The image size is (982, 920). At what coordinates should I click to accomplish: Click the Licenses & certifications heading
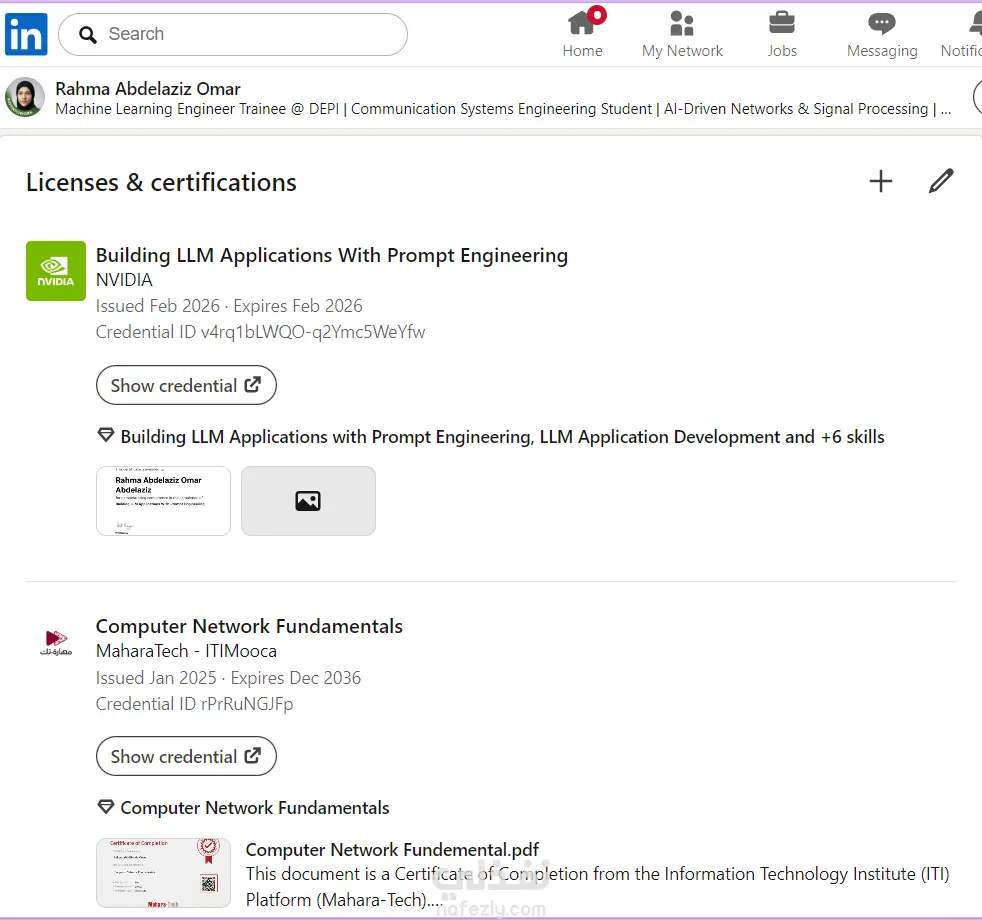(x=161, y=182)
